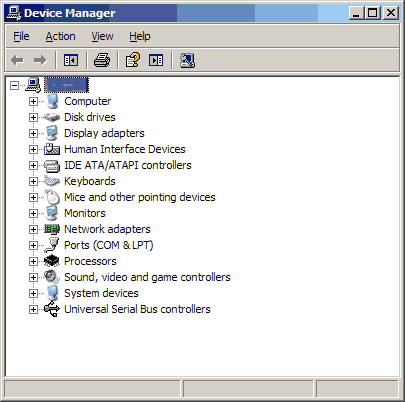
Task: Expand the Network adapters category
Action: click(33, 229)
